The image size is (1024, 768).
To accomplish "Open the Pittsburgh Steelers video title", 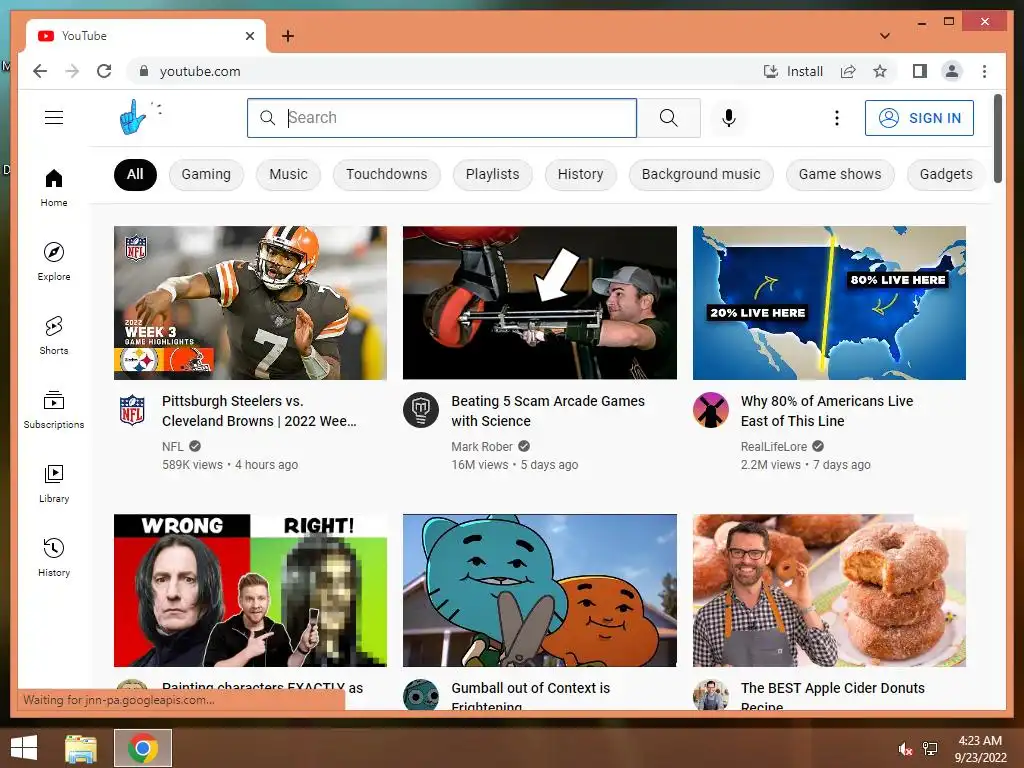I will (259, 411).
